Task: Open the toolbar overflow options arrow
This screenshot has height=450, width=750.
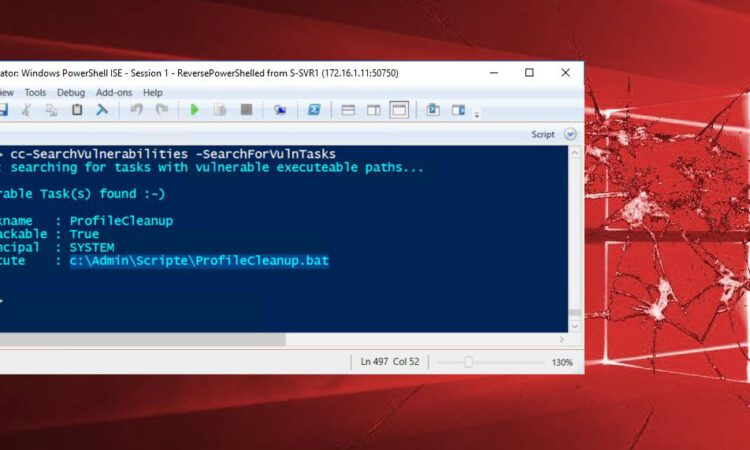Action: pos(476,114)
